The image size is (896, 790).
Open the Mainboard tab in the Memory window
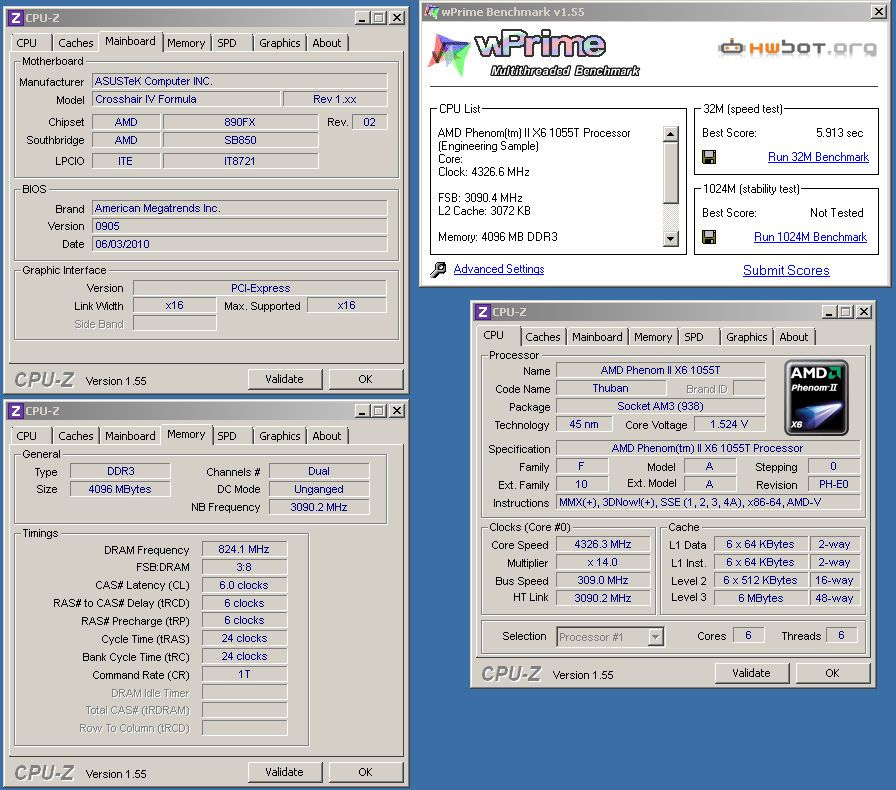tap(130, 436)
